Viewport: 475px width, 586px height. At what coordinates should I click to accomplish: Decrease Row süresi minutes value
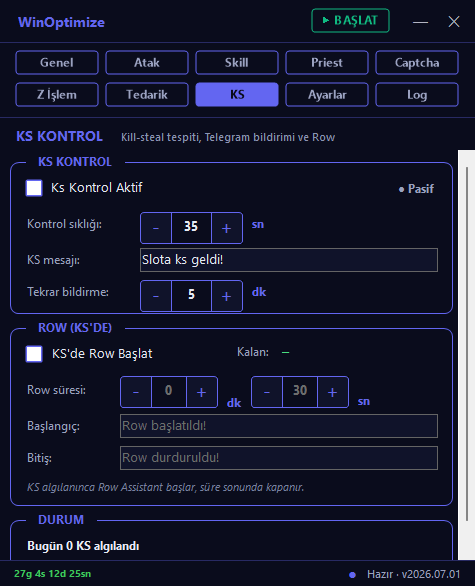coord(136,392)
